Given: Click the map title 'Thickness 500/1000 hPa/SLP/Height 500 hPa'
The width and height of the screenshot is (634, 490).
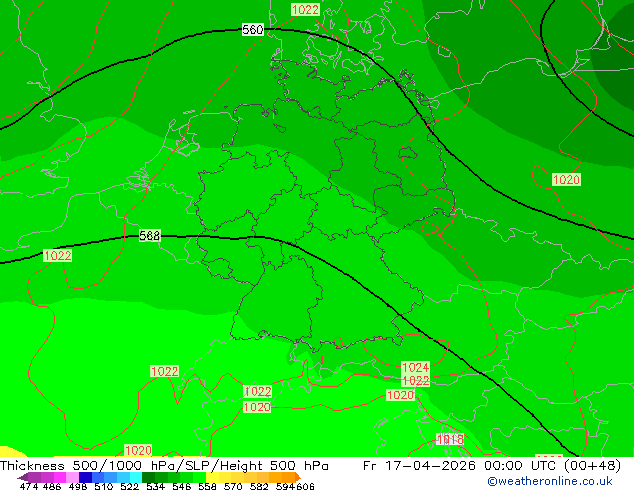Looking at the screenshot, I should pos(164,466).
